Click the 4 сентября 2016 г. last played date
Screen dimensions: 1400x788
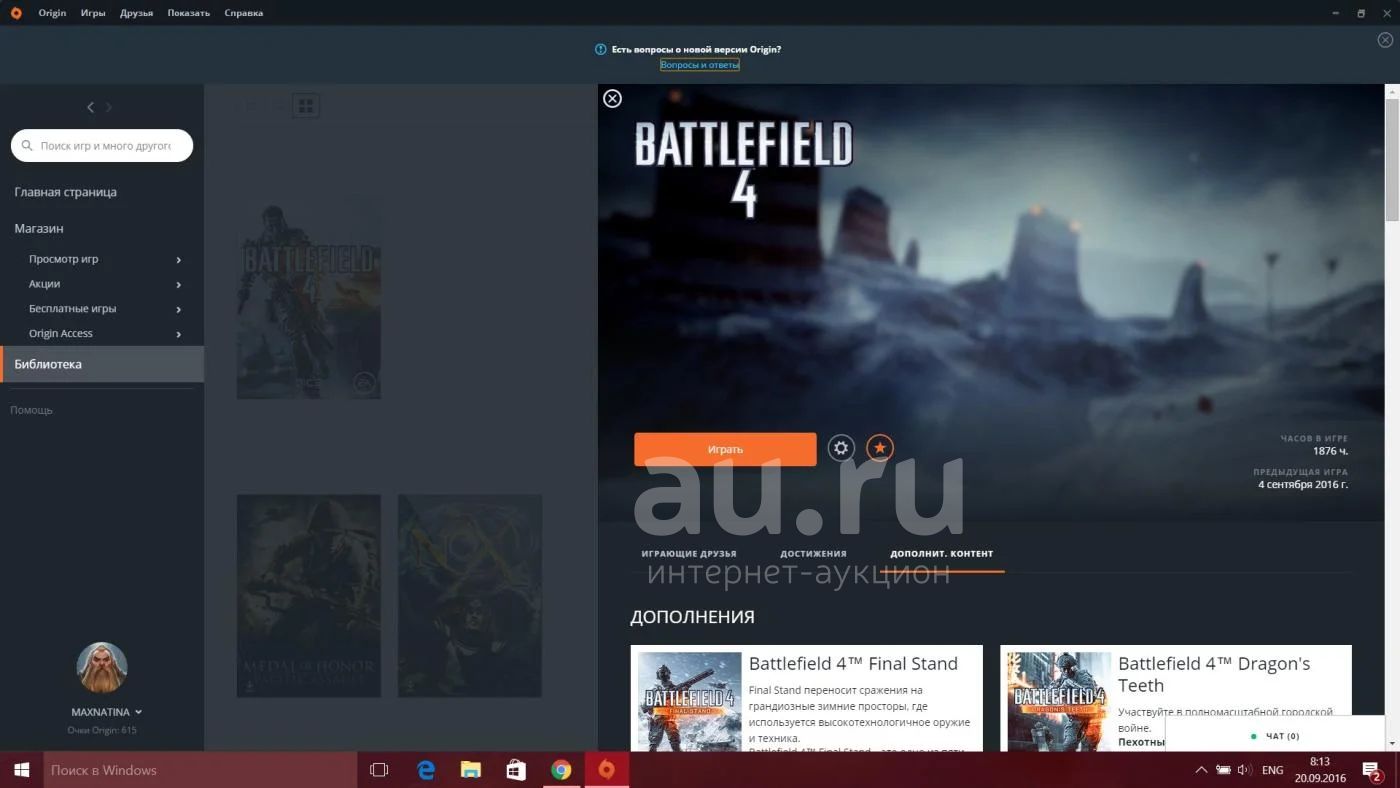(1303, 484)
